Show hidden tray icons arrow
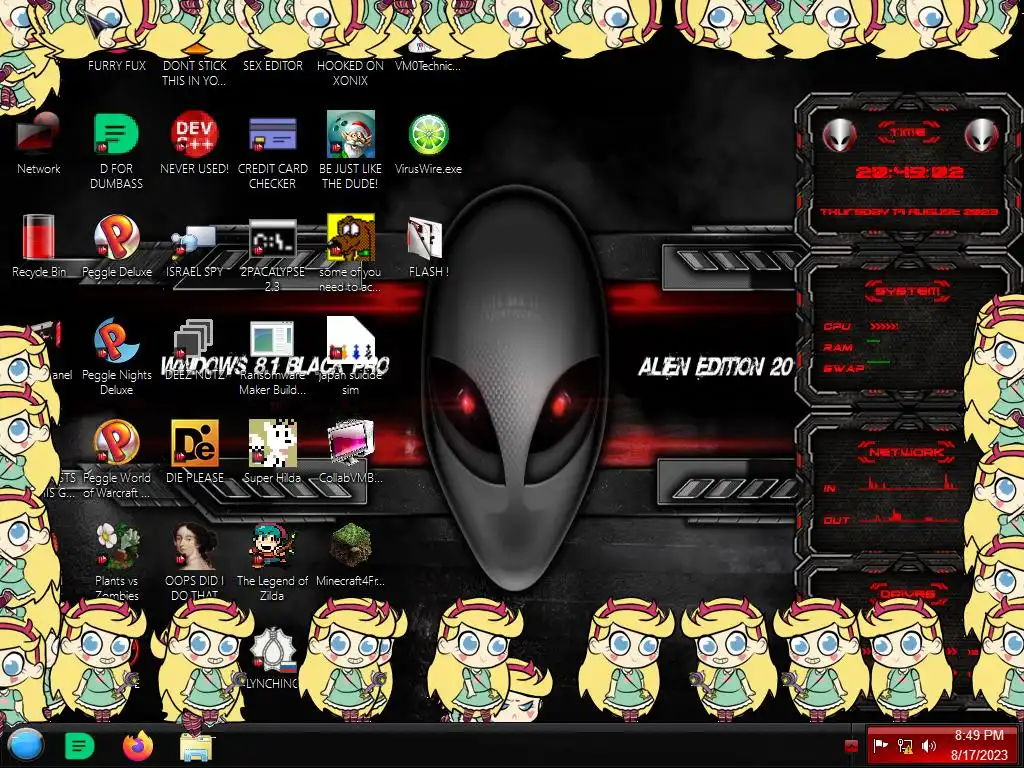This screenshot has width=1024, height=768. pos(851,746)
